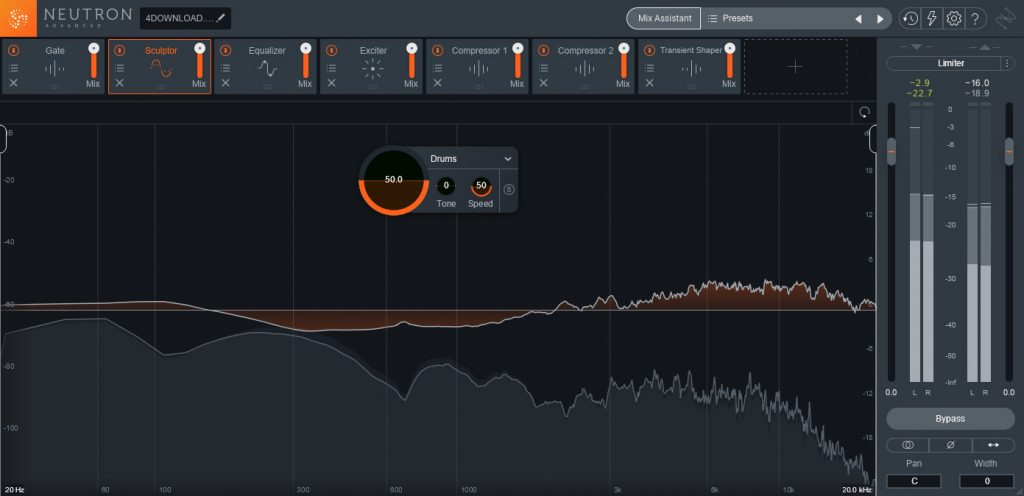Remove Compressor 2 module with X
Image resolution: width=1024 pixels, height=496 pixels.
(543, 83)
